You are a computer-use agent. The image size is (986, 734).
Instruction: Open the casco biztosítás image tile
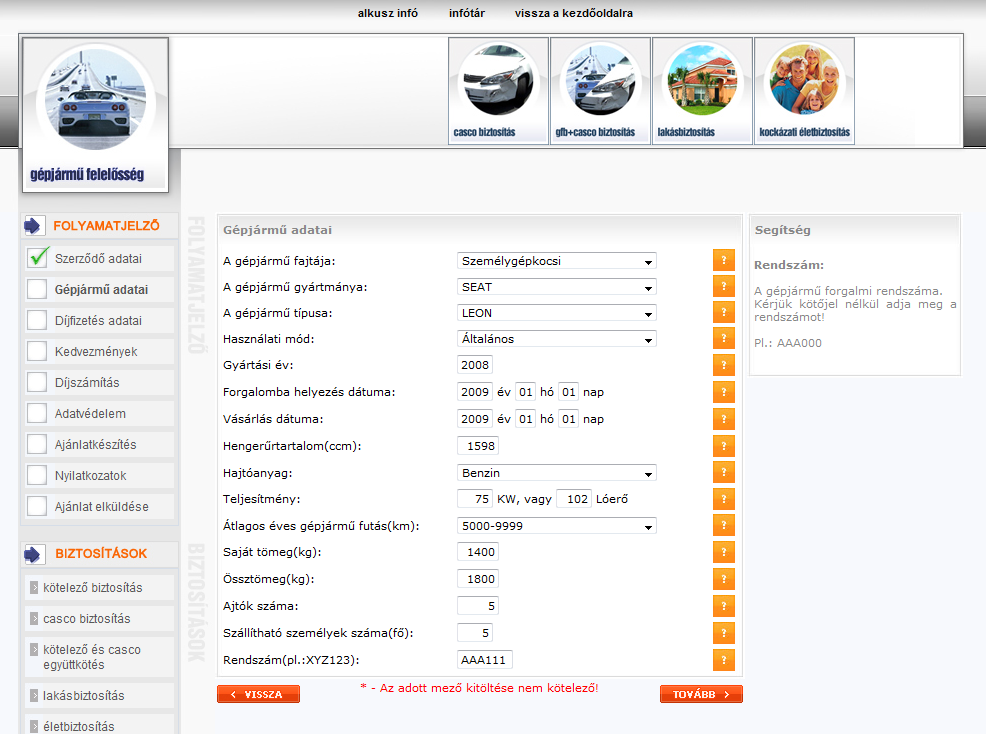pyautogui.click(x=498, y=91)
